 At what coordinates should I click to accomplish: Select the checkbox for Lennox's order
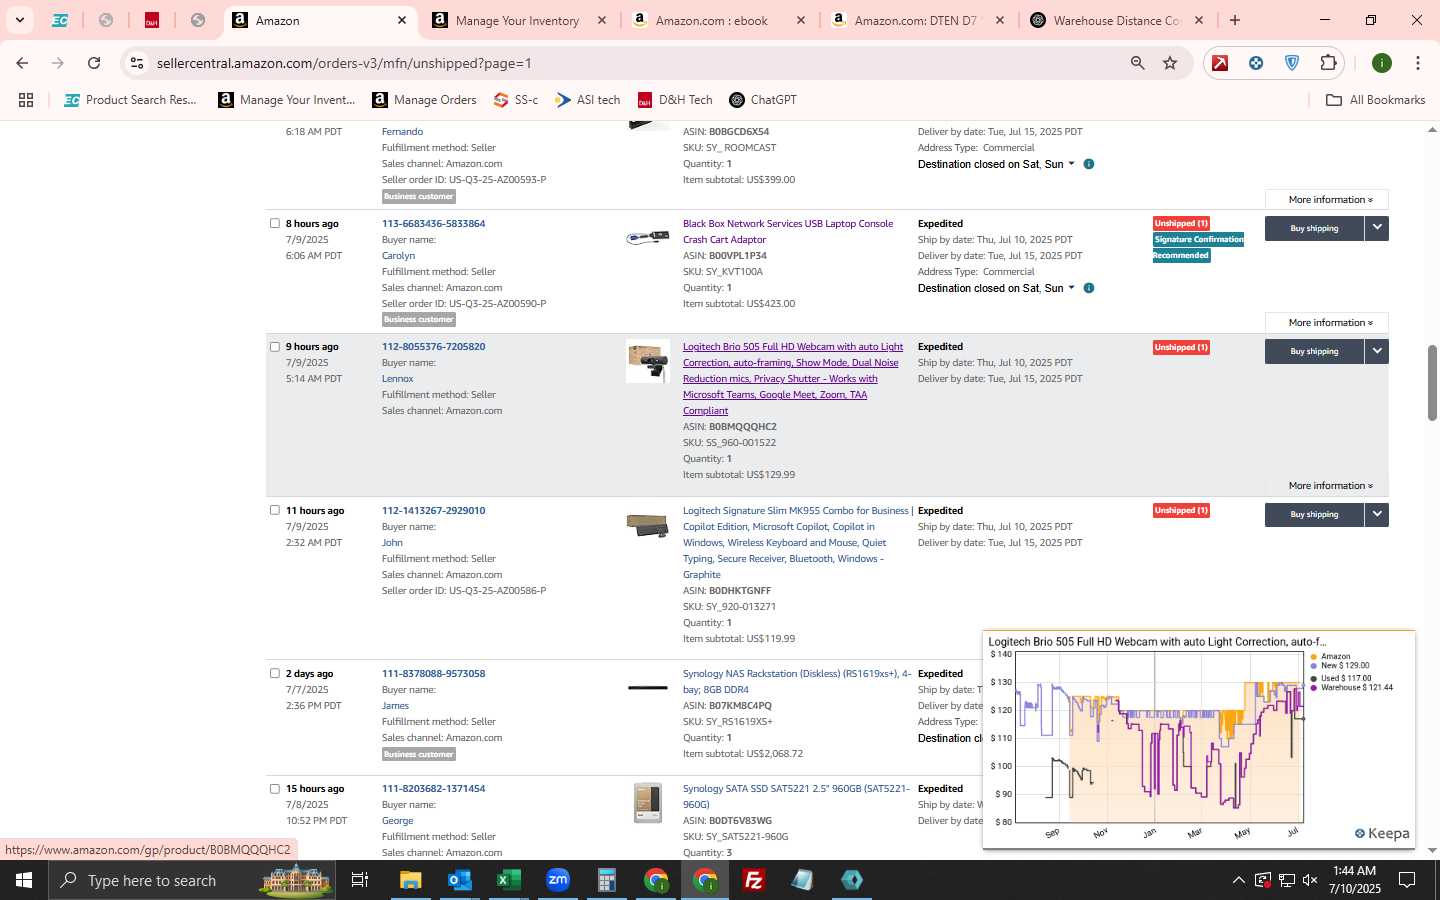click(x=275, y=346)
